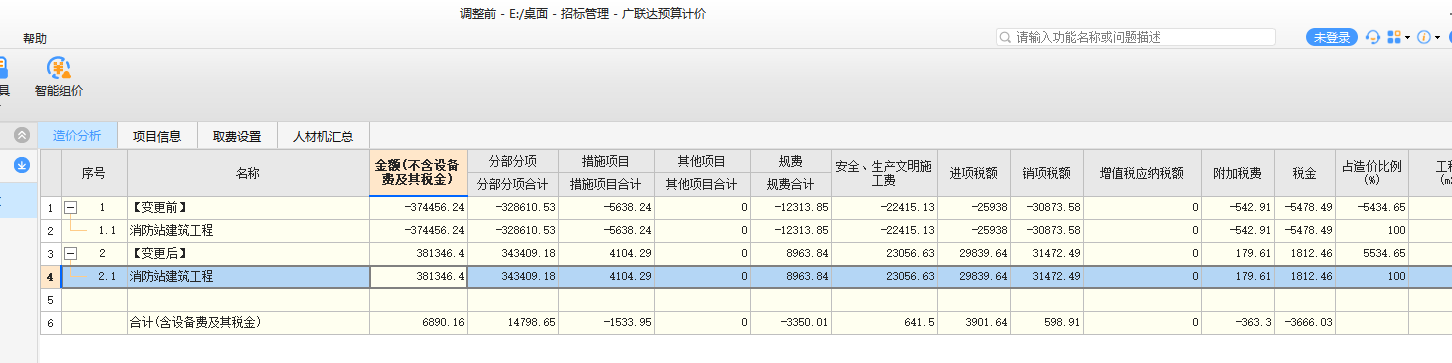Click total cell 641.5
The height and width of the screenshot is (363, 1452).
pos(884,323)
